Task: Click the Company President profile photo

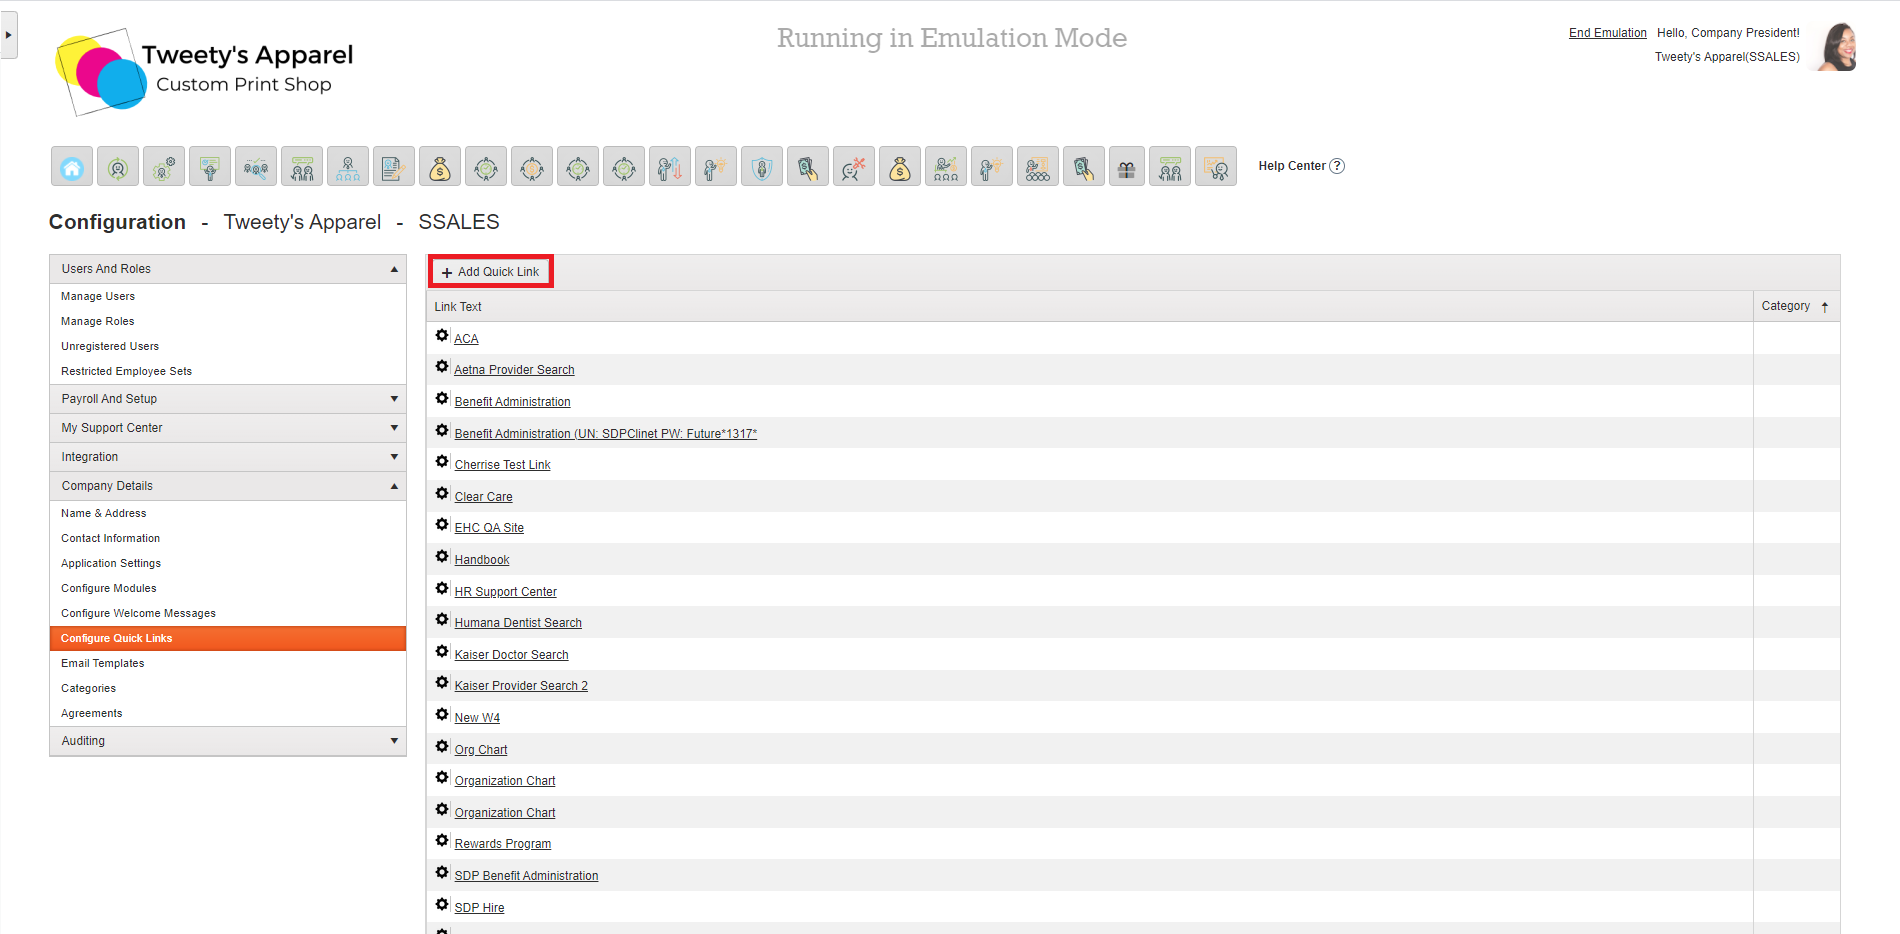Action: 1838,46
